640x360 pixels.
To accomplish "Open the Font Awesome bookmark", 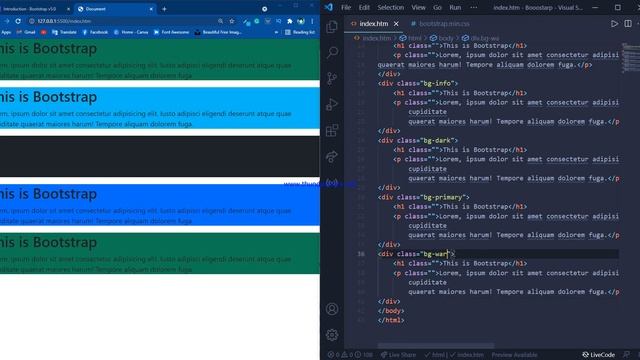I will click(x=171, y=32).
